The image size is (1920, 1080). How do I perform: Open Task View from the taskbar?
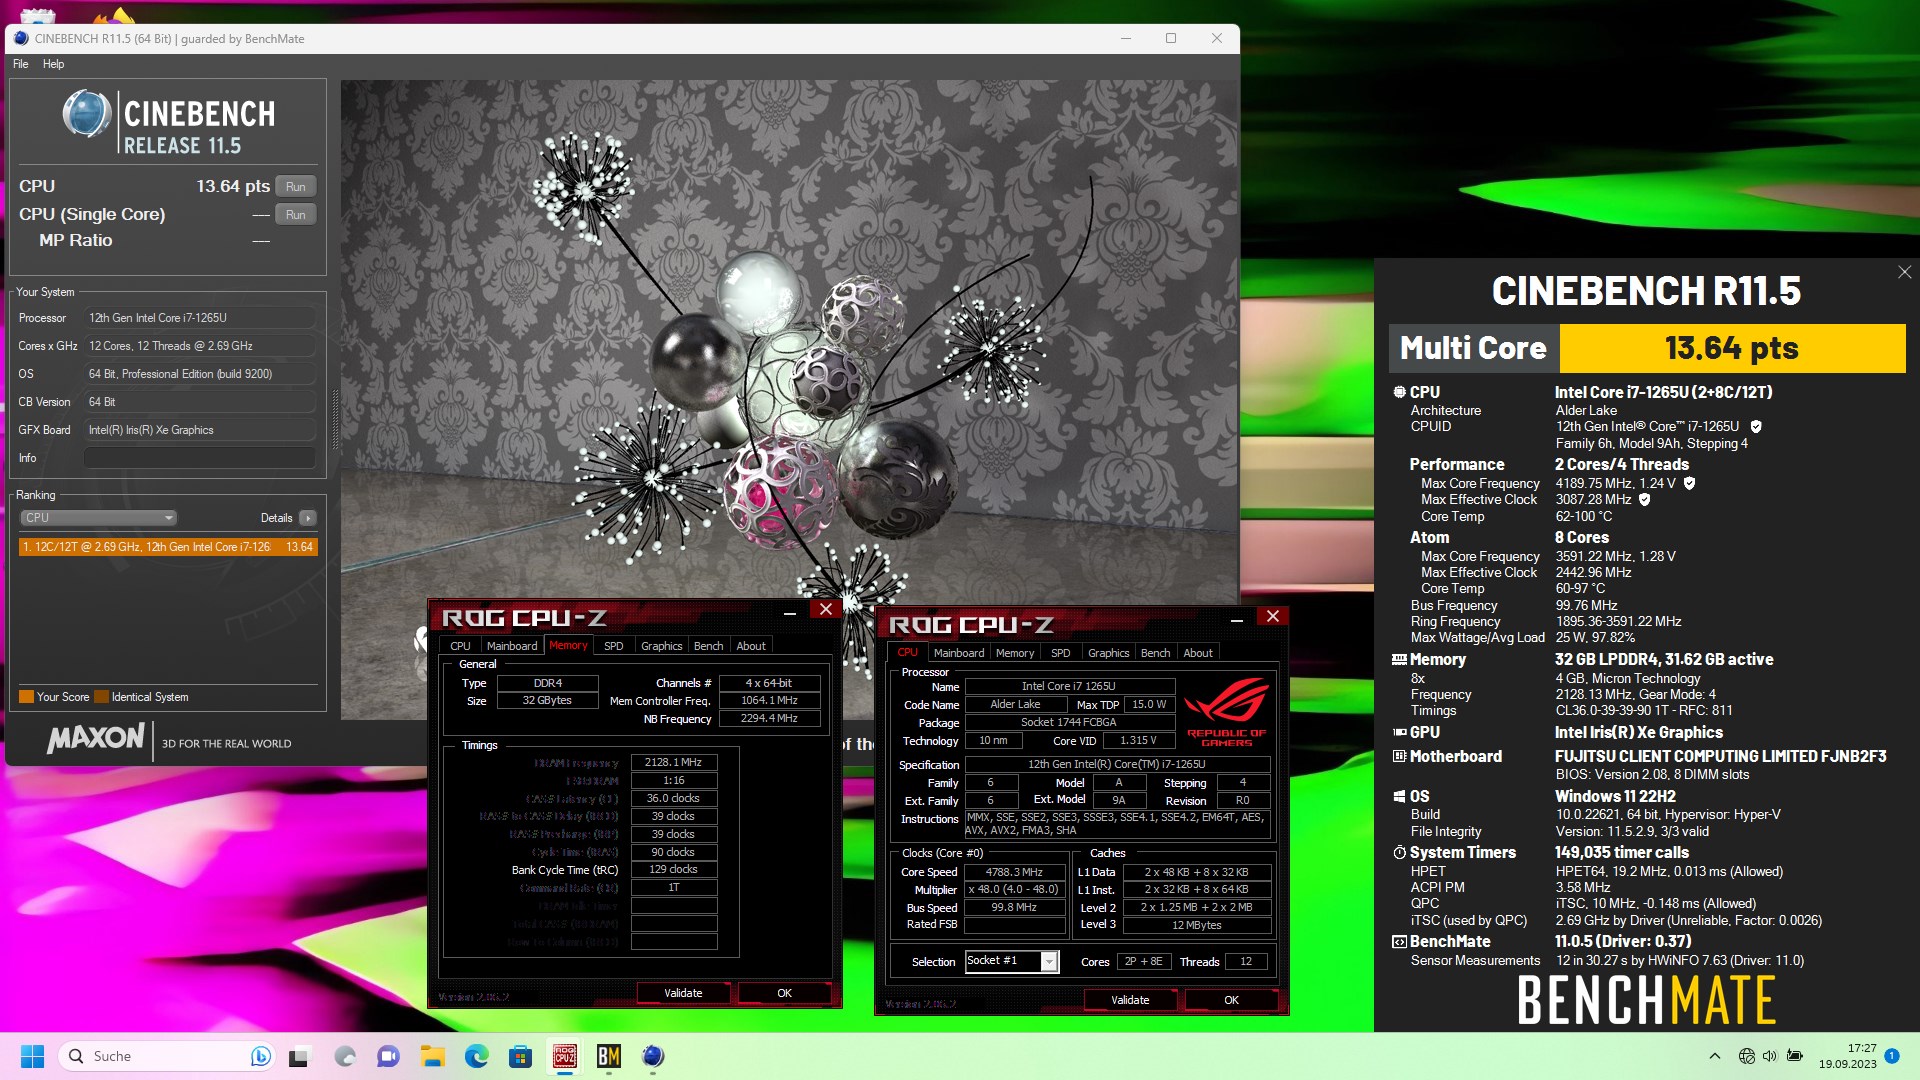tap(300, 1056)
